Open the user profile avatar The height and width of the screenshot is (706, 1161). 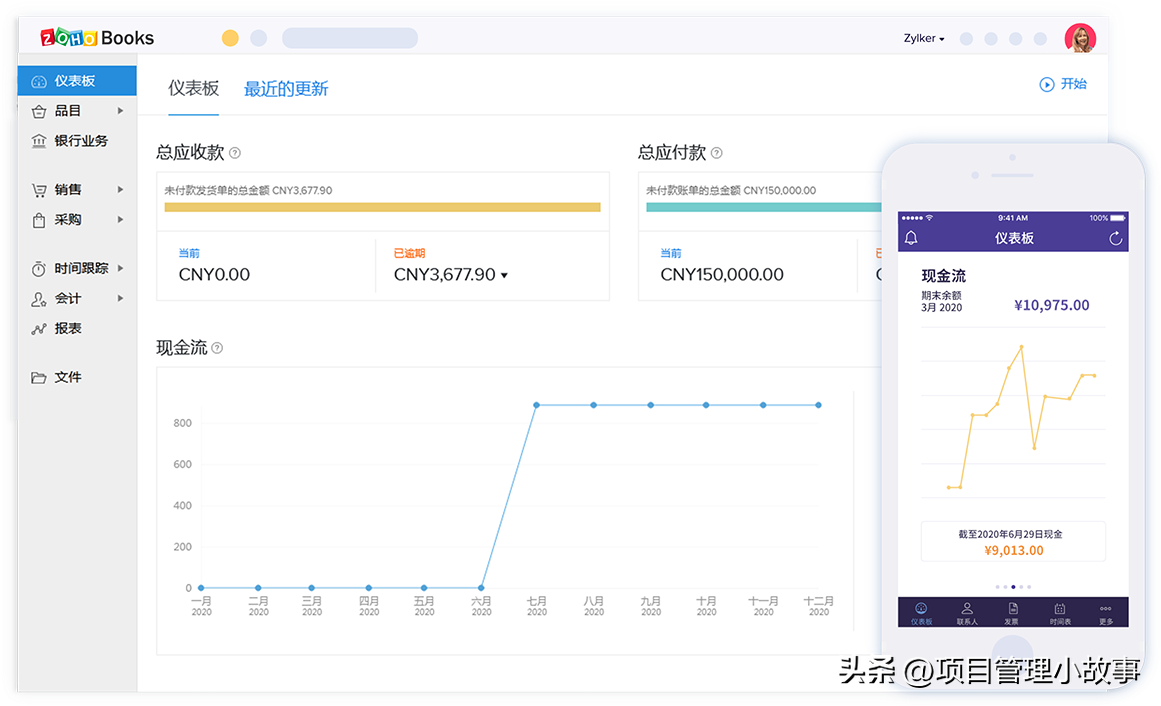click(x=1080, y=38)
